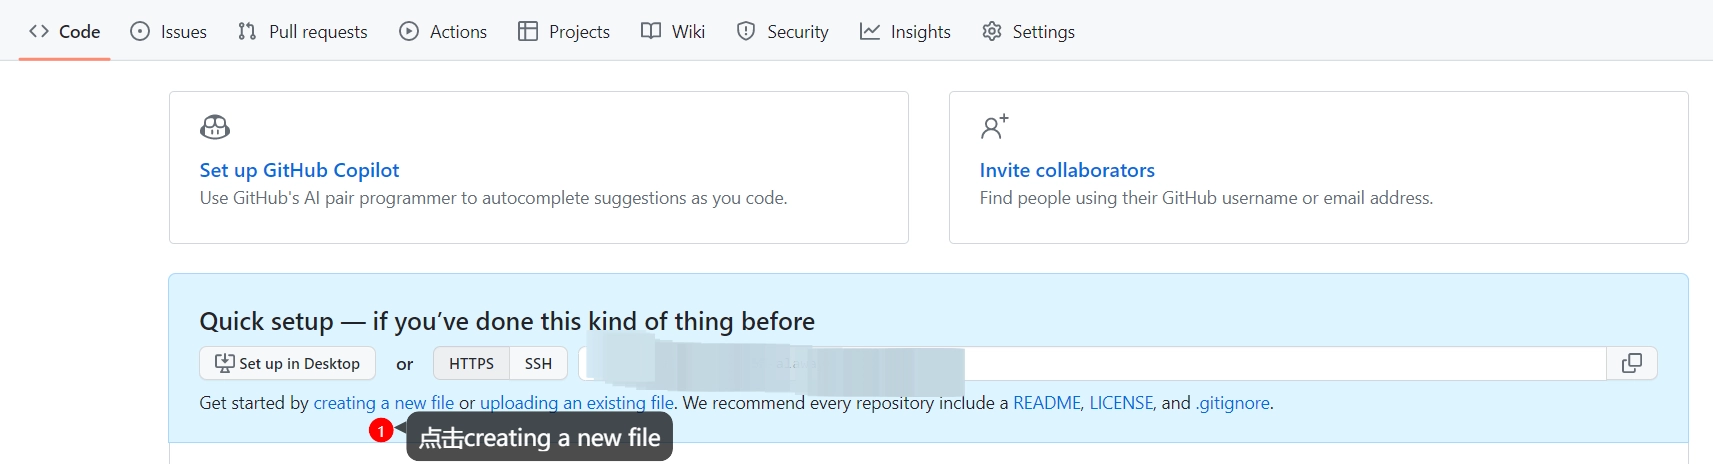1713x464 pixels.
Task: Open the README recommendation link
Action: pos(1046,403)
